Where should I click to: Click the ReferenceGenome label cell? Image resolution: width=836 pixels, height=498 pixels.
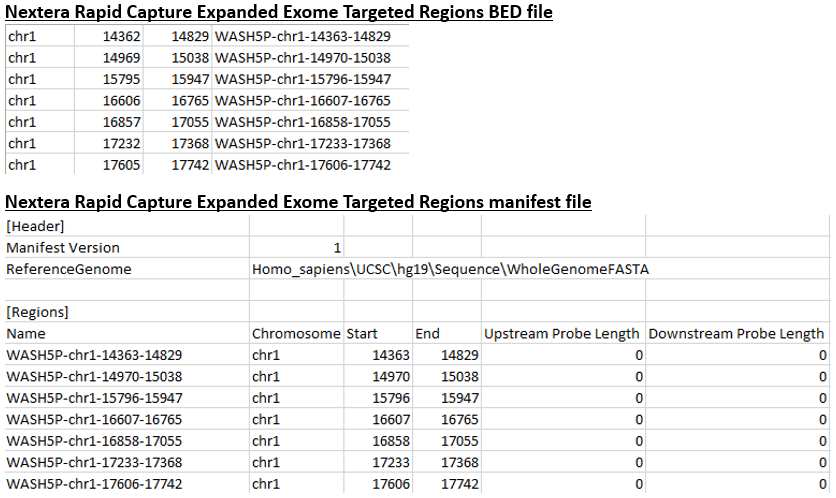pyautogui.click(x=68, y=269)
